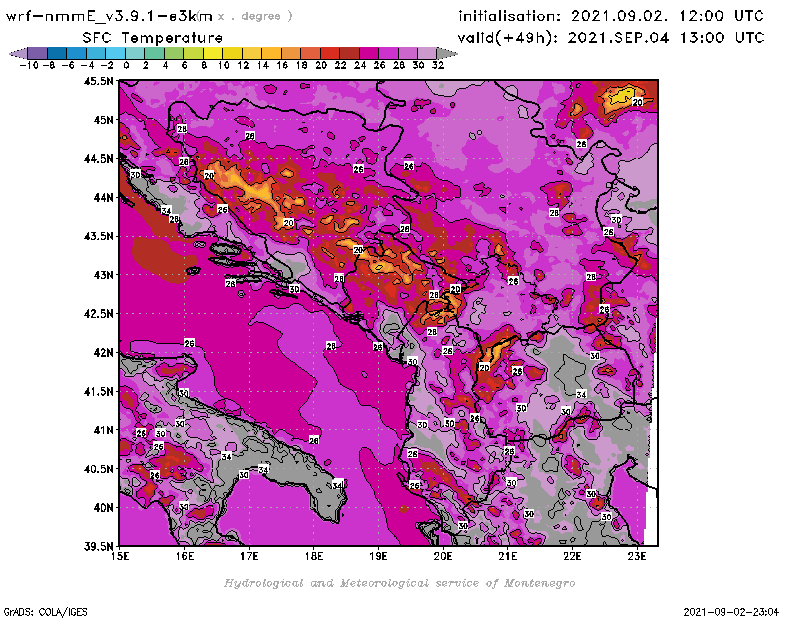This screenshot has height=618, width=800.
Task: Click the color bar swatch between -10 and -8
Action: click(x=38, y=54)
